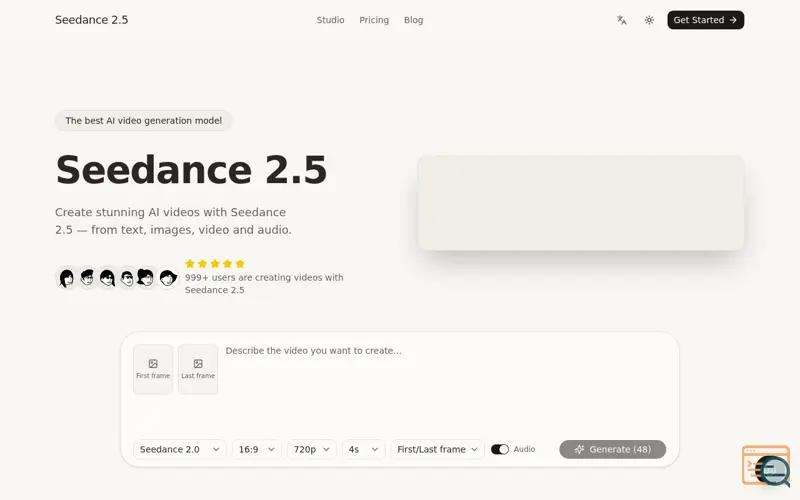Click '999+ users are creating videos' text

(x=264, y=284)
